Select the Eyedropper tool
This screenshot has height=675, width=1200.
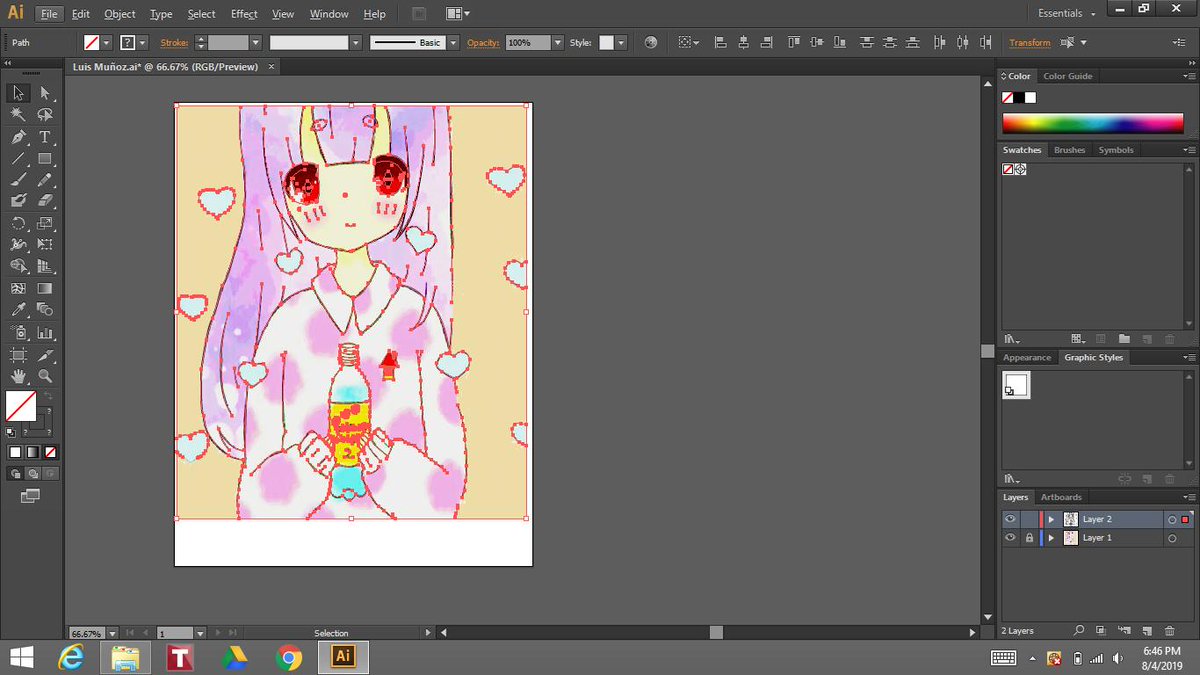tap(18, 310)
